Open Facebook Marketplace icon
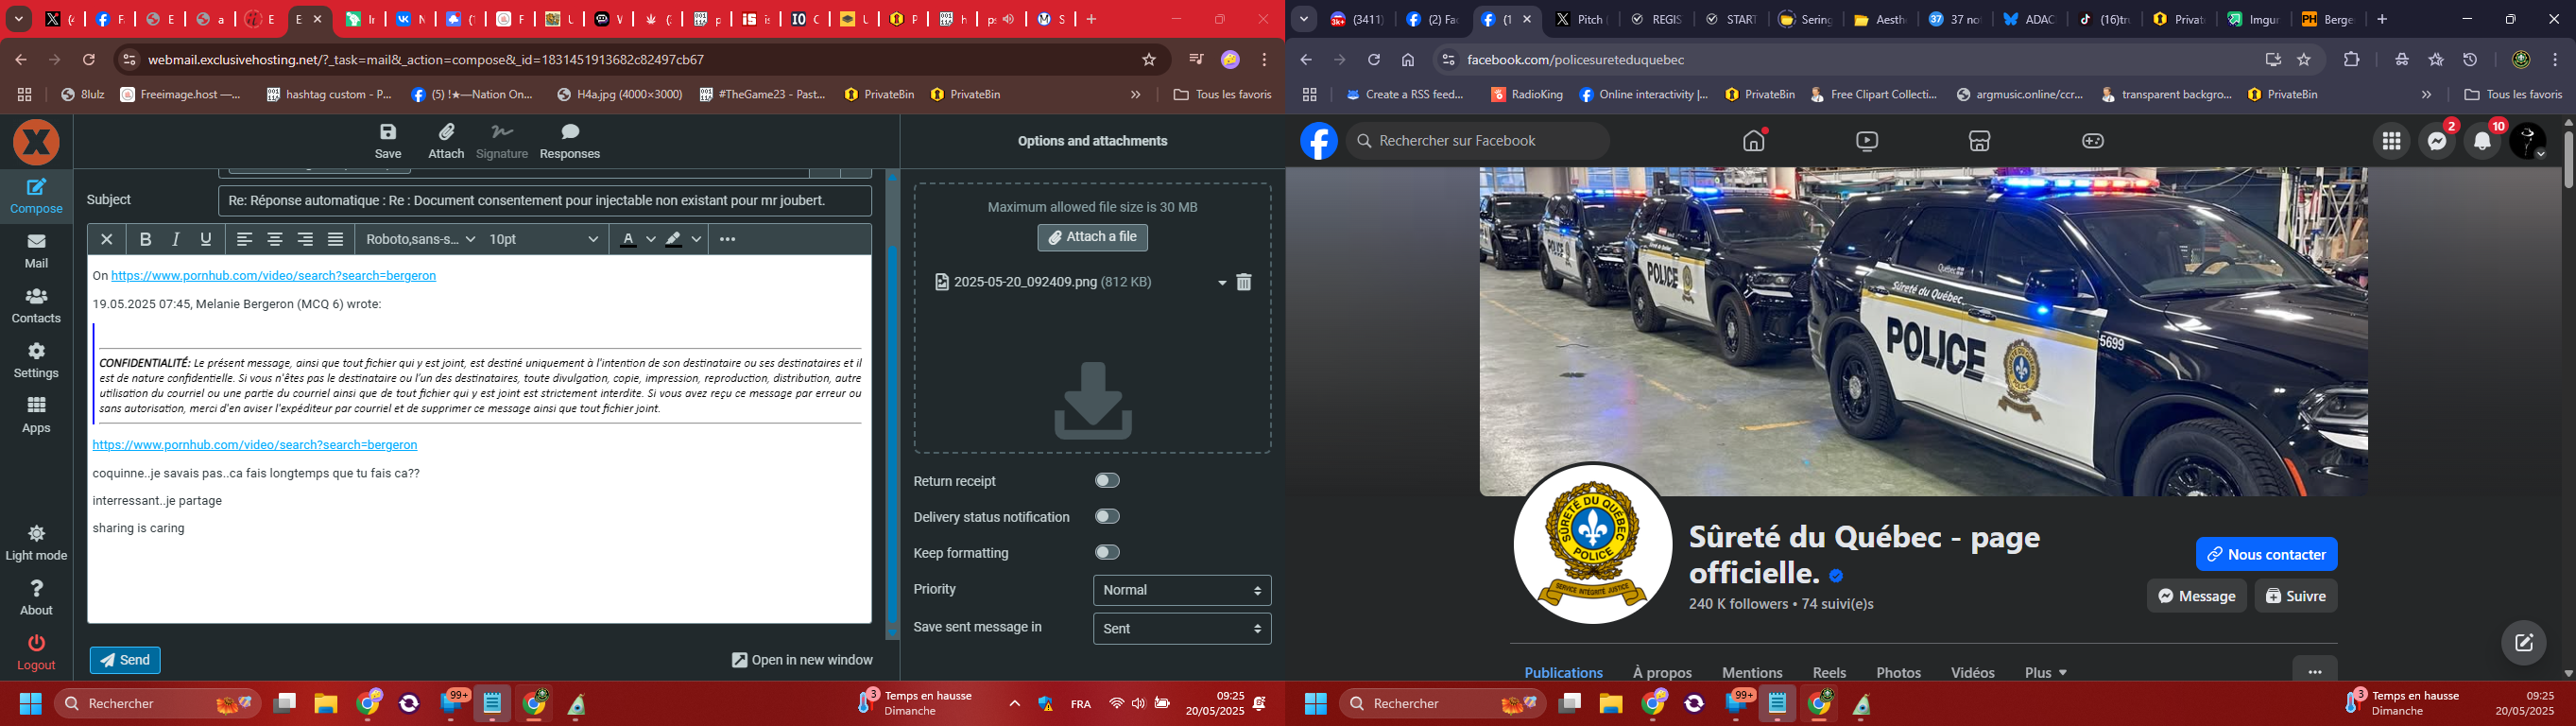The height and width of the screenshot is (726, 2576). click(1980, 141)
